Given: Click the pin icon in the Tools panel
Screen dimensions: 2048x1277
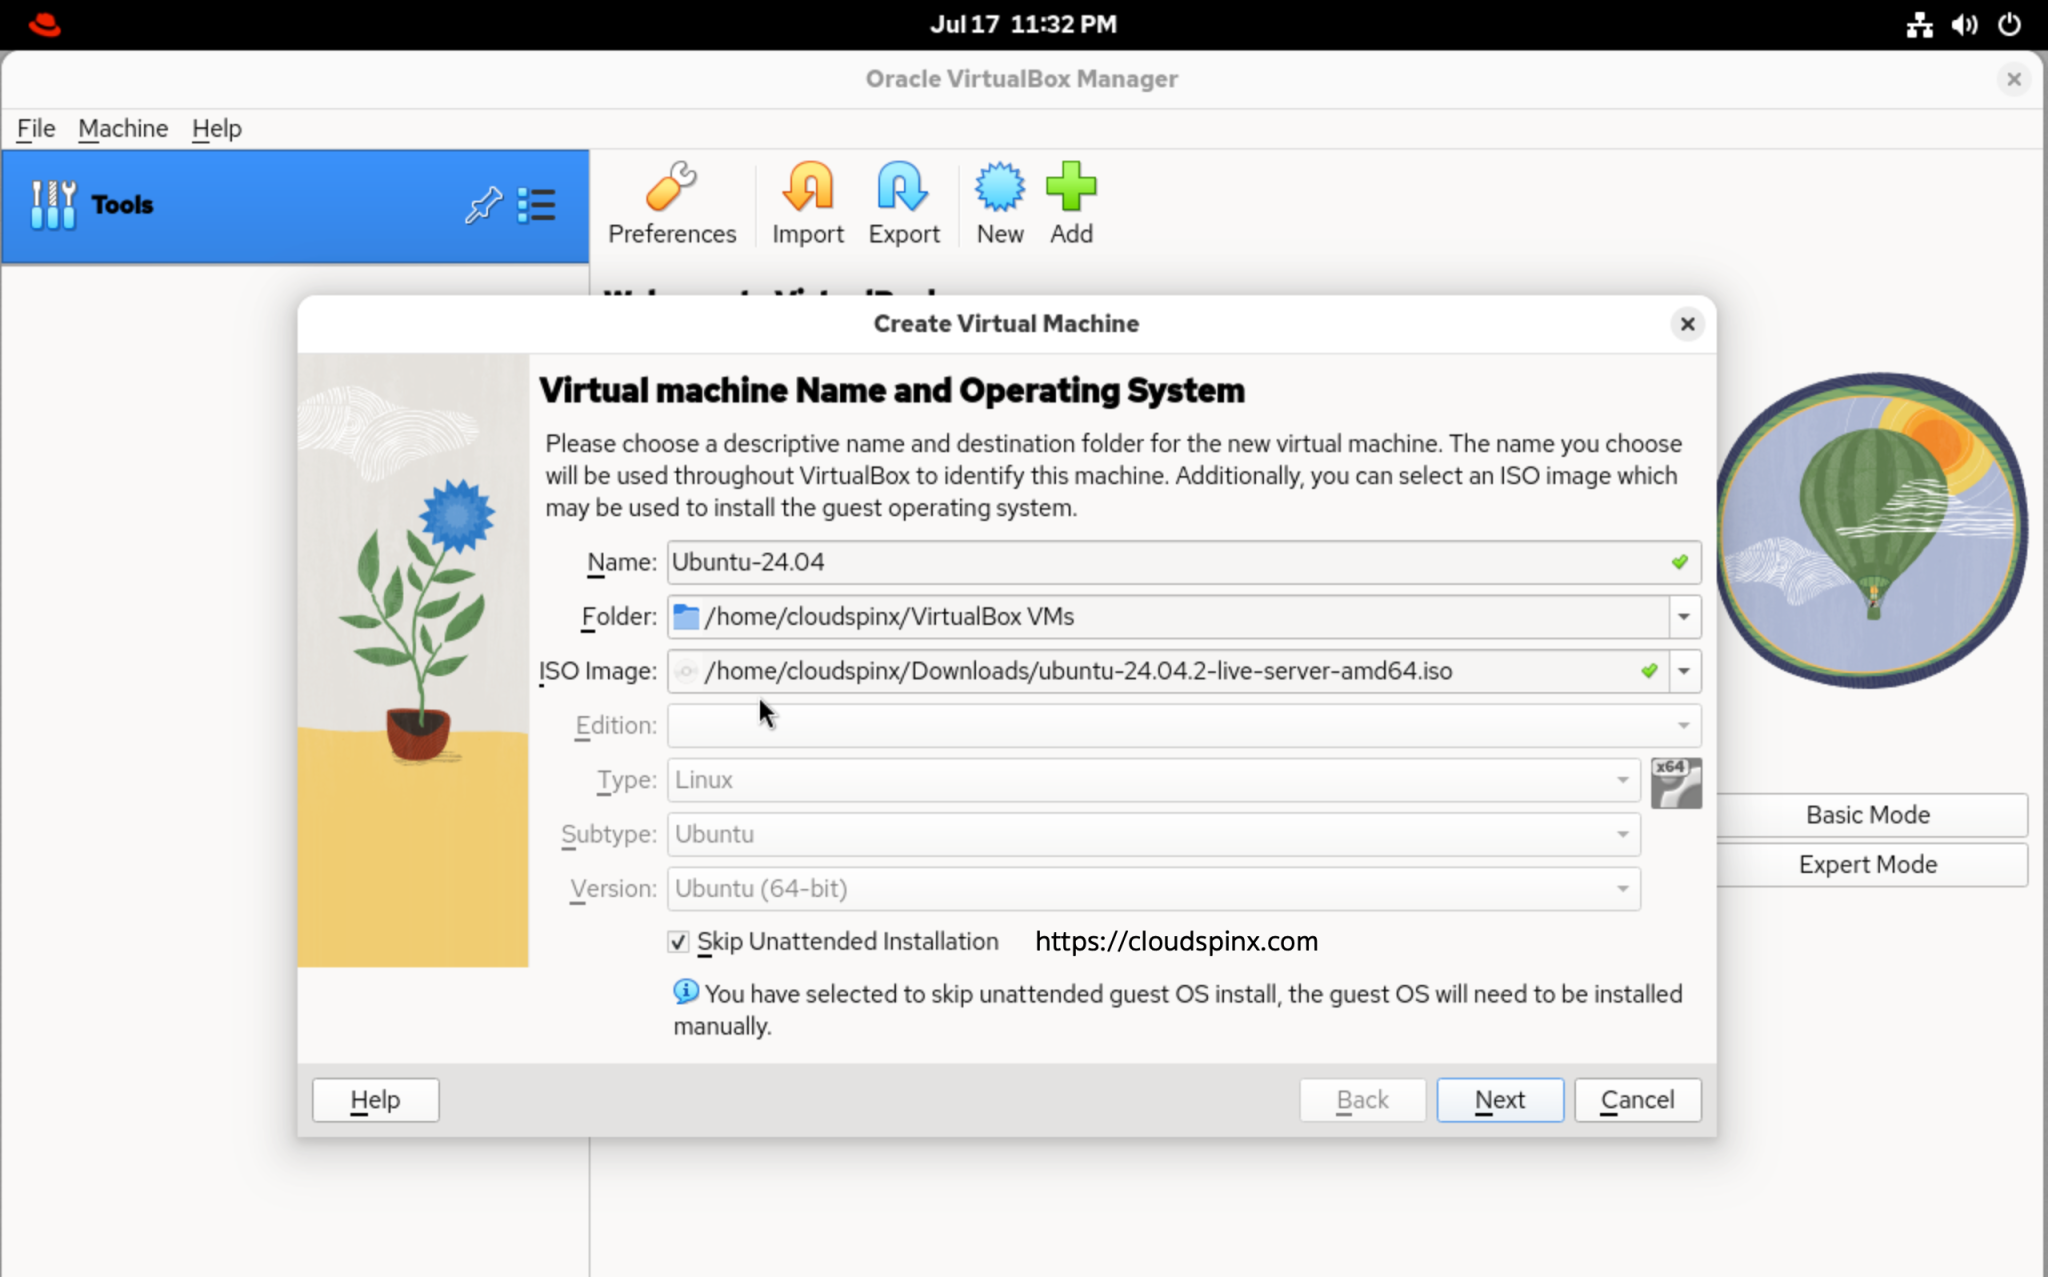Looking at the screenshot, I should (x=483, y=205).
